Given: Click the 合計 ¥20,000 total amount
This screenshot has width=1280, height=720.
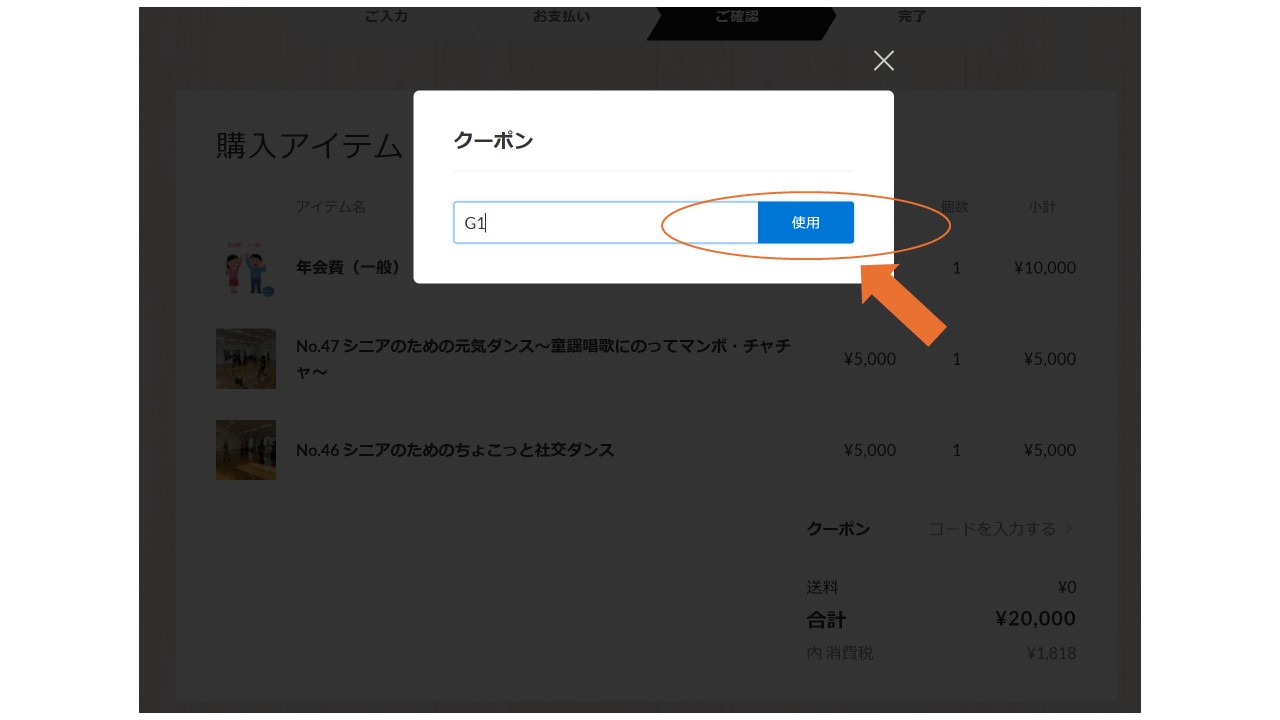Looking at the screenshot, I should tap(1035, 619).
